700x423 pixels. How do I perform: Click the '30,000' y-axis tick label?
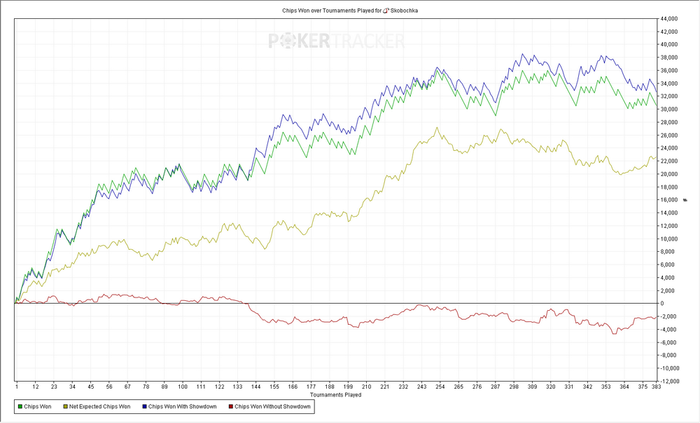tap(669, 109)
